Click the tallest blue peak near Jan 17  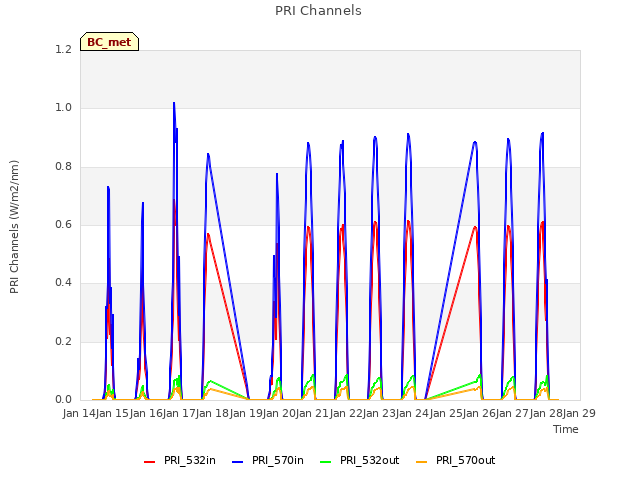click(x=174, y=103)
